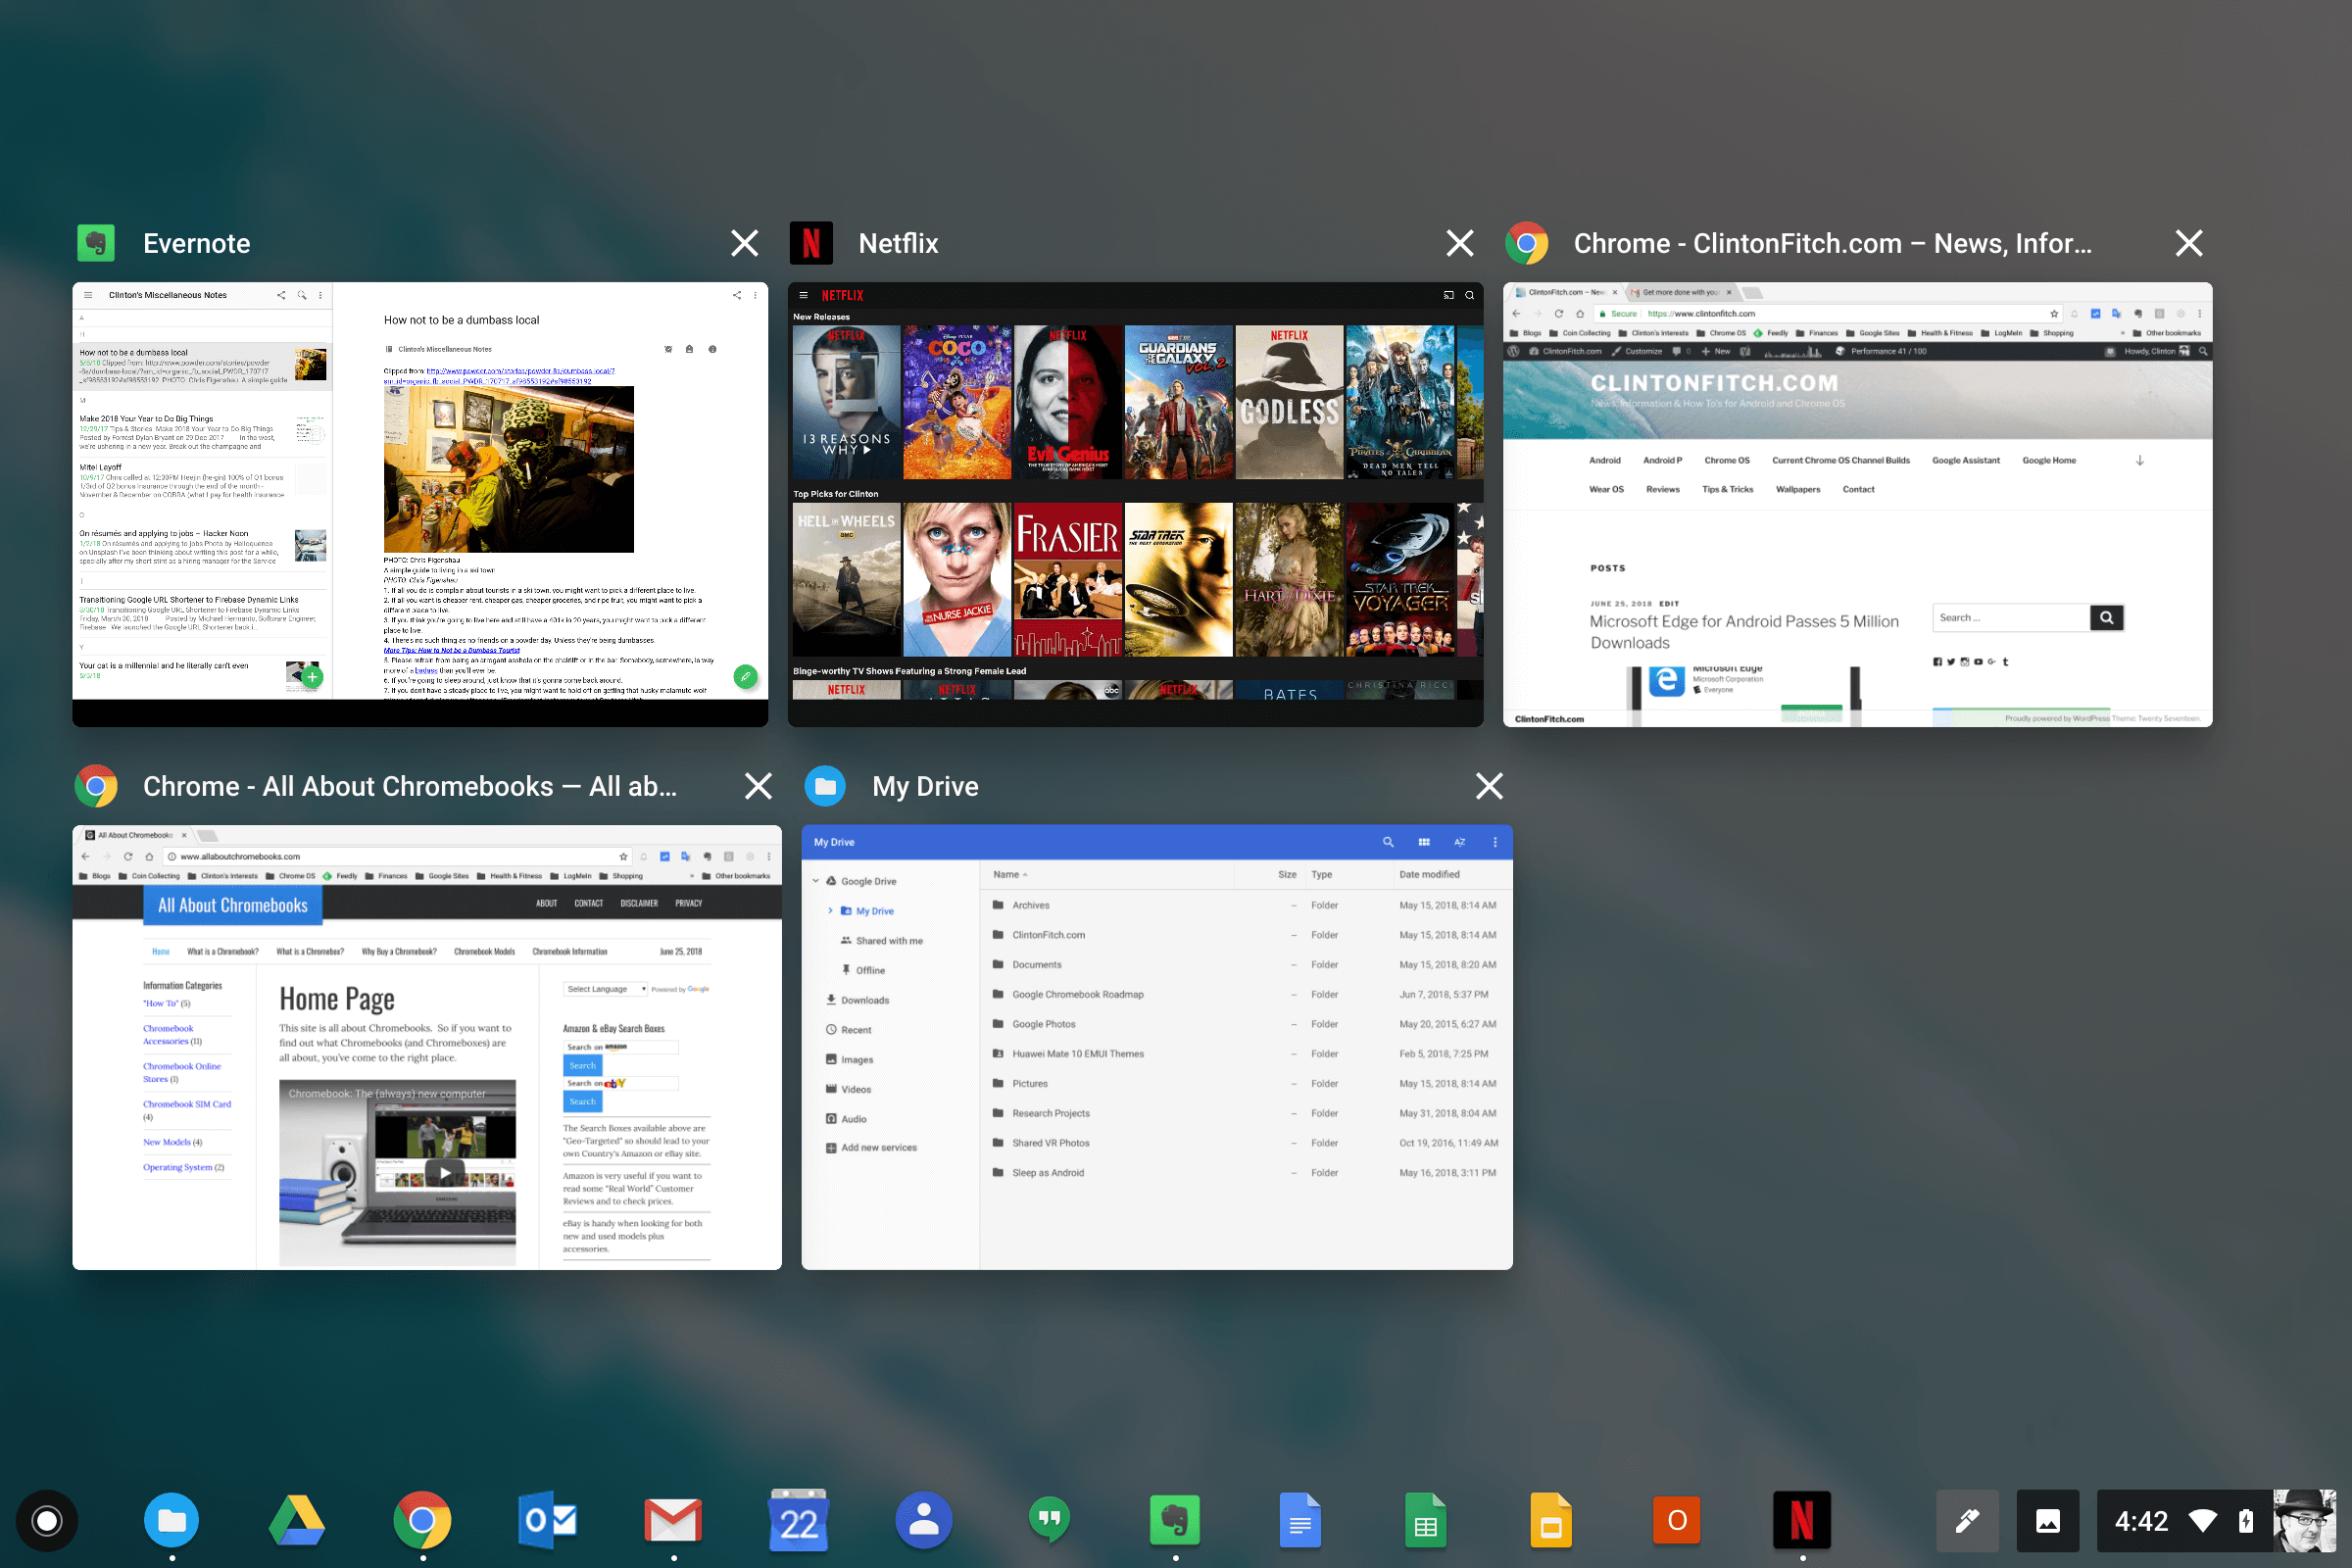Select Godless poster in Netflix
Screen dimensions: 2352x1568
click(x=1289, y=402)
